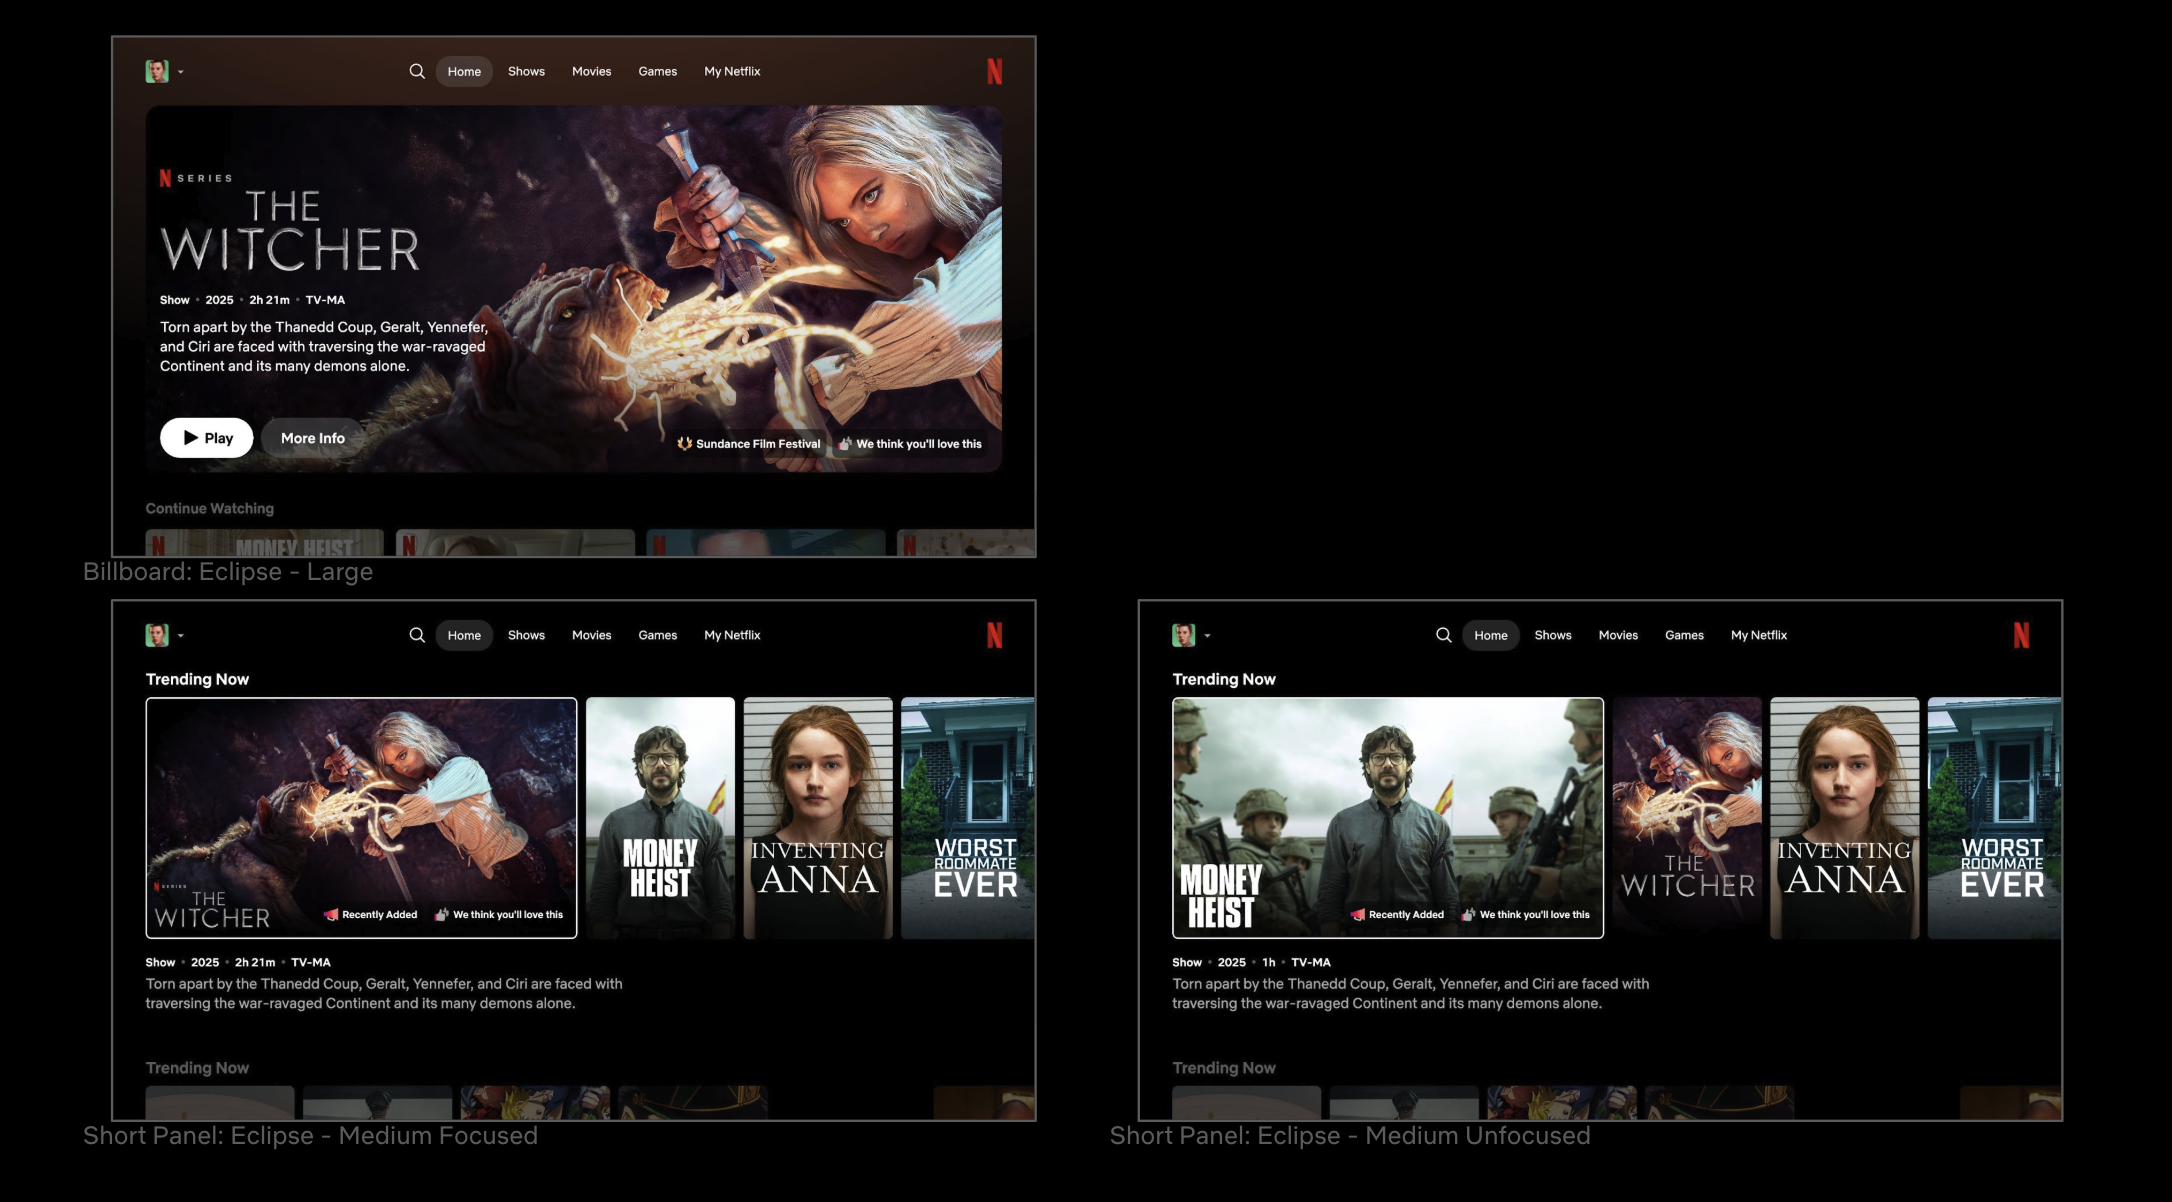Image resolution: width=2172 pixels, height=1202 pixels.
Task: Click the 'Short Panel: Eclipse - Medium Unfocused' caption
Action: click(x=1350, y=1136)
